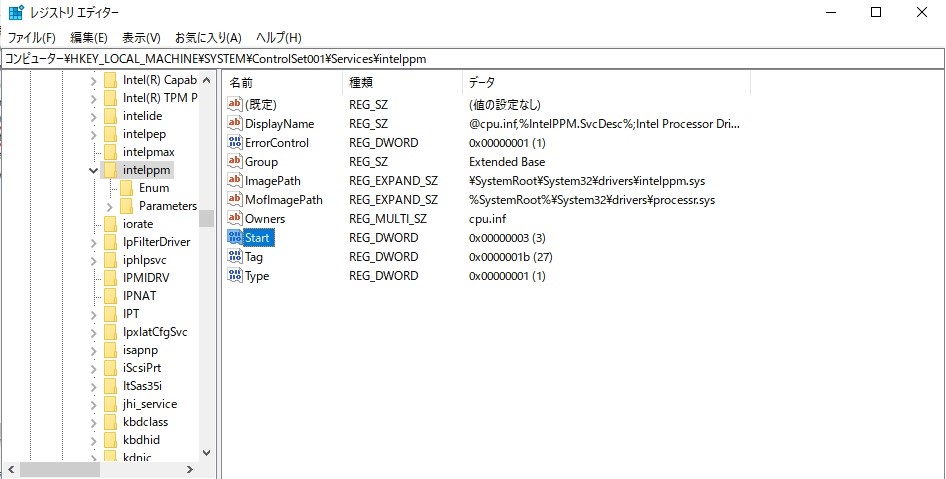Click the Intel(R) TPM P folder icon

point(110,98)
